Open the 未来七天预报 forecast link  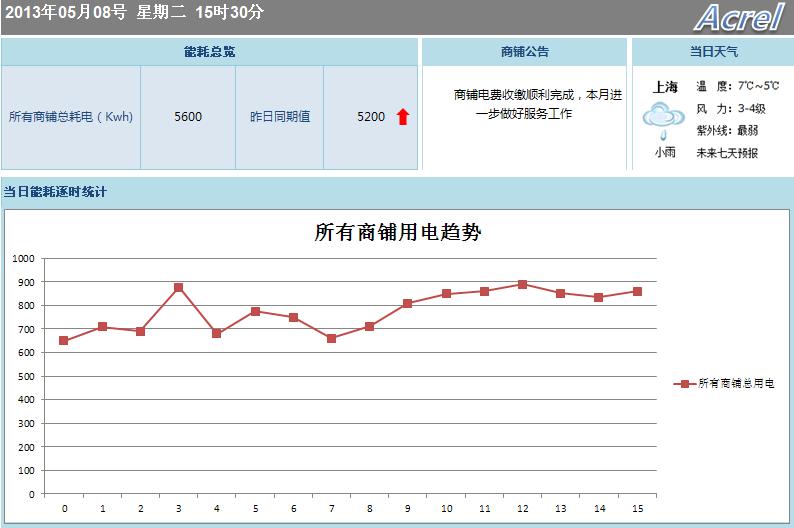(x=727, y=153)
